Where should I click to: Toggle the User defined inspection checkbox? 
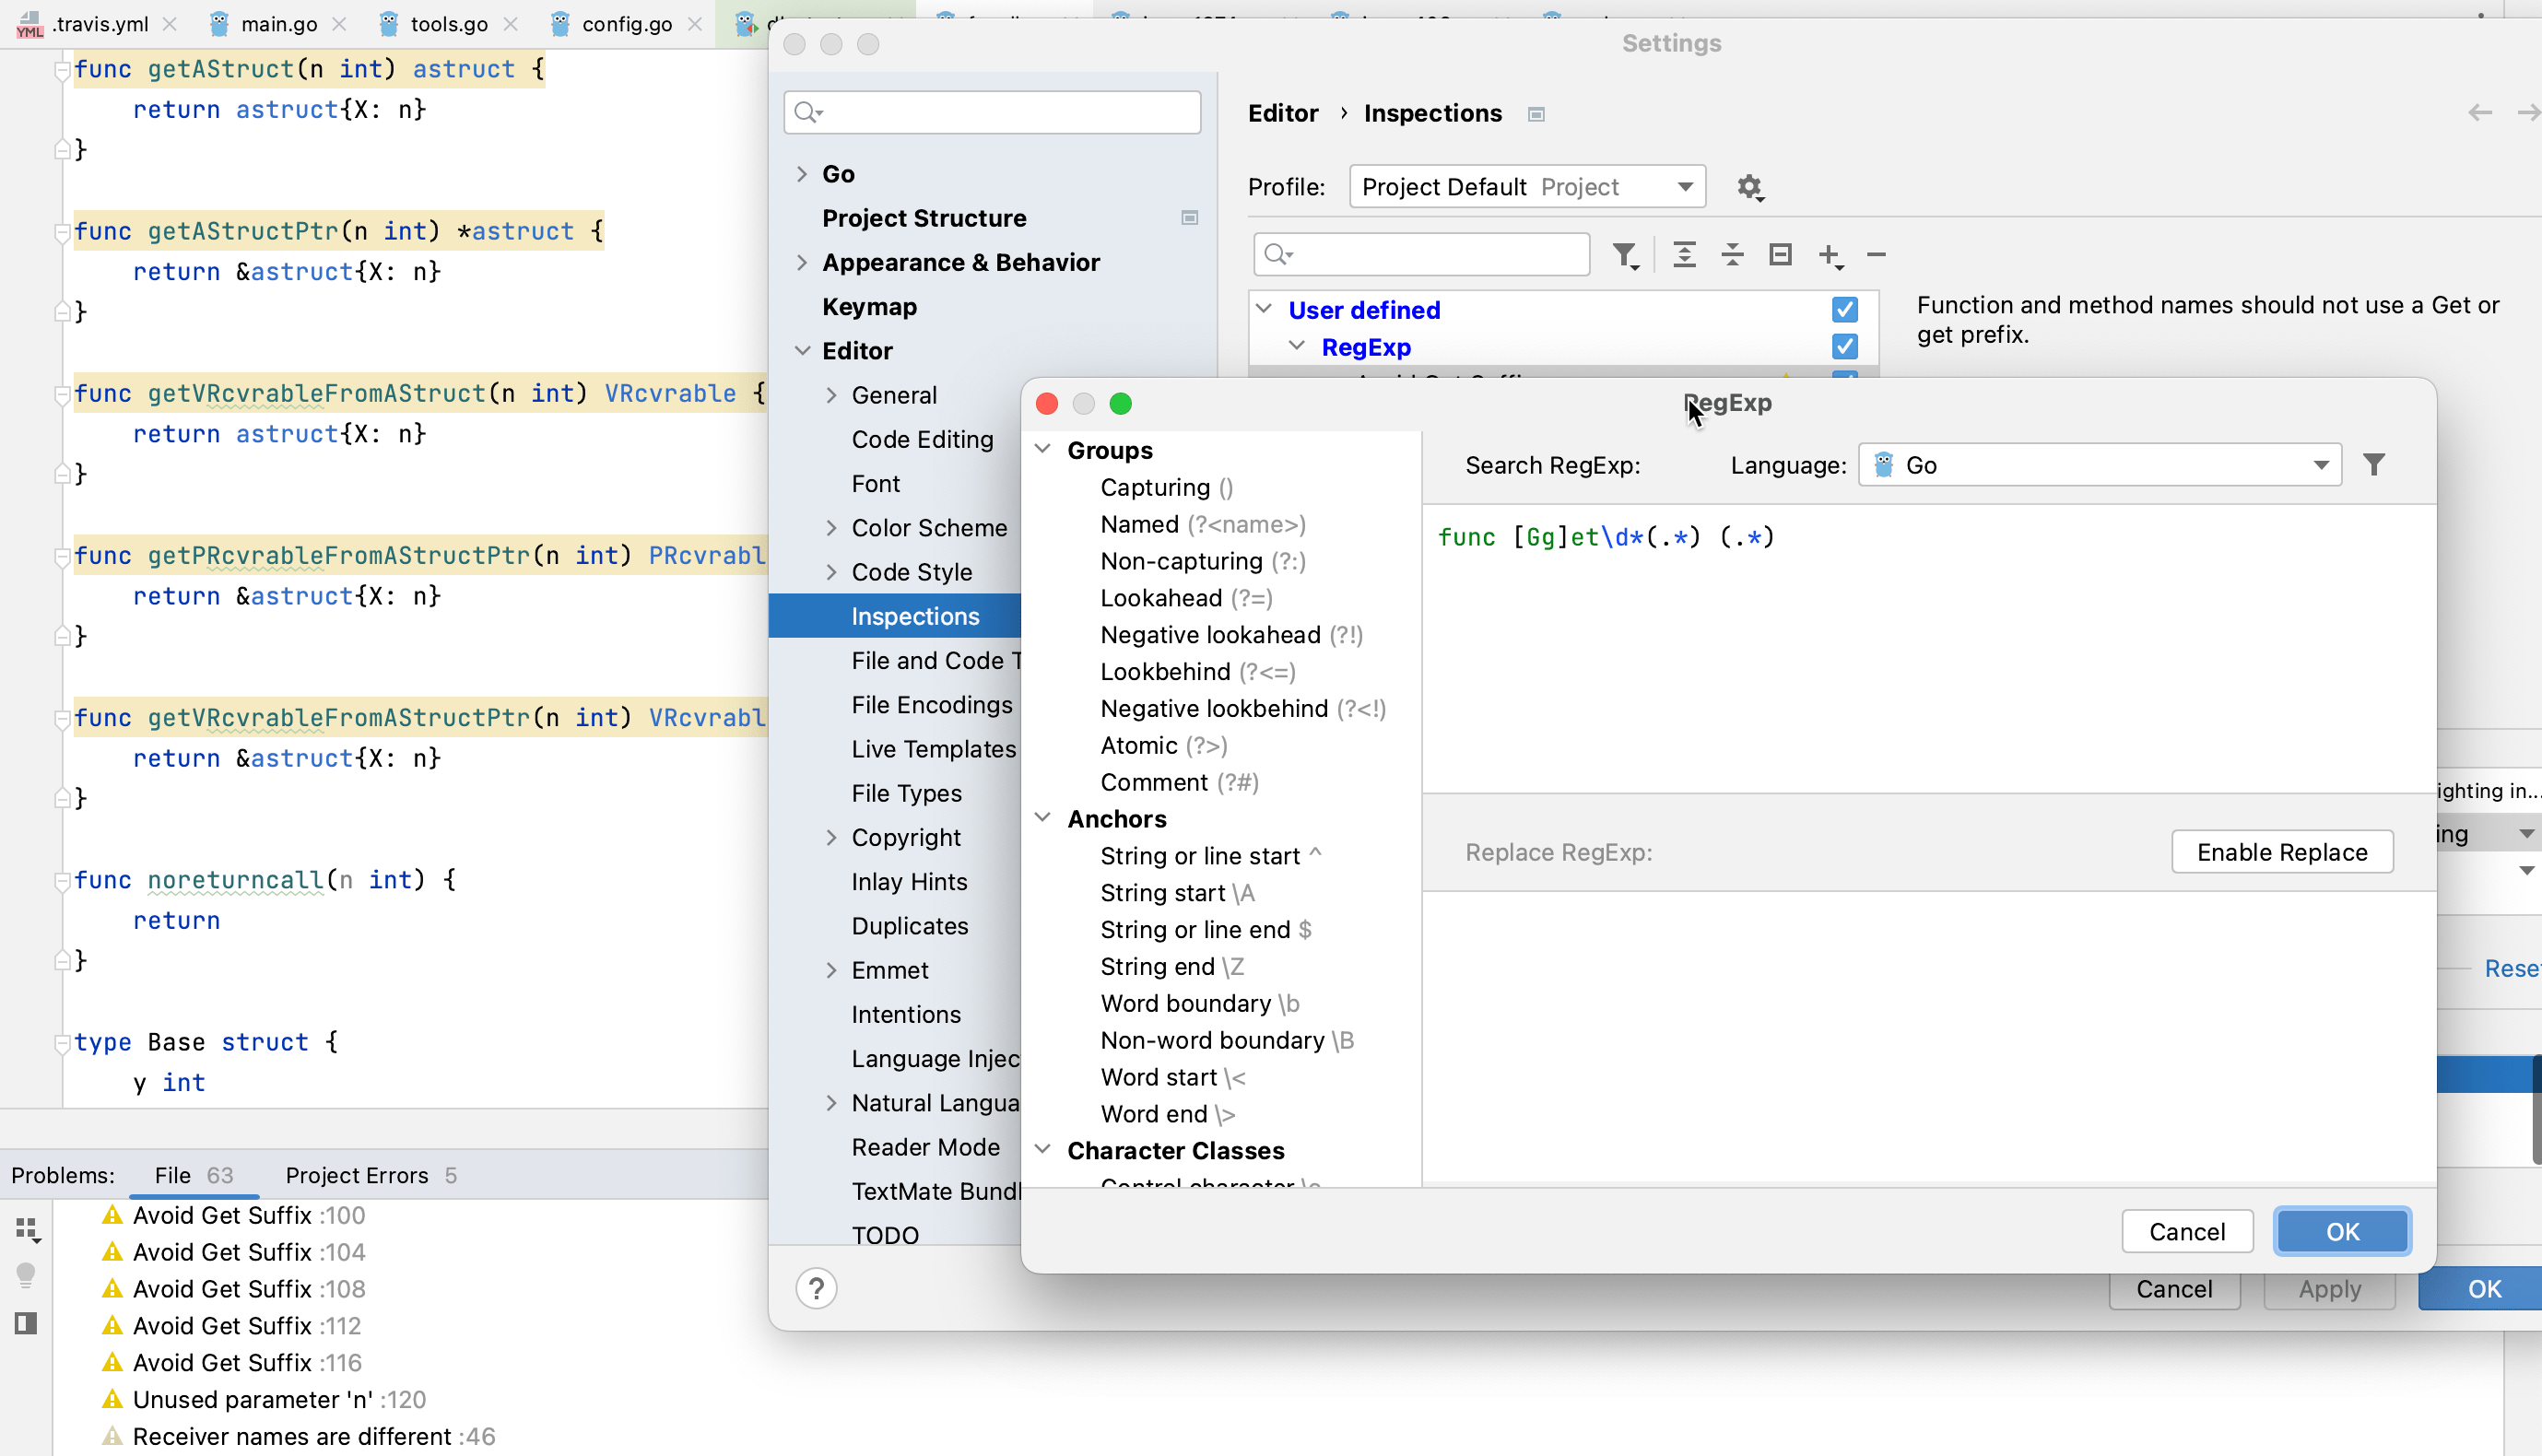(x=1845, y=309)
